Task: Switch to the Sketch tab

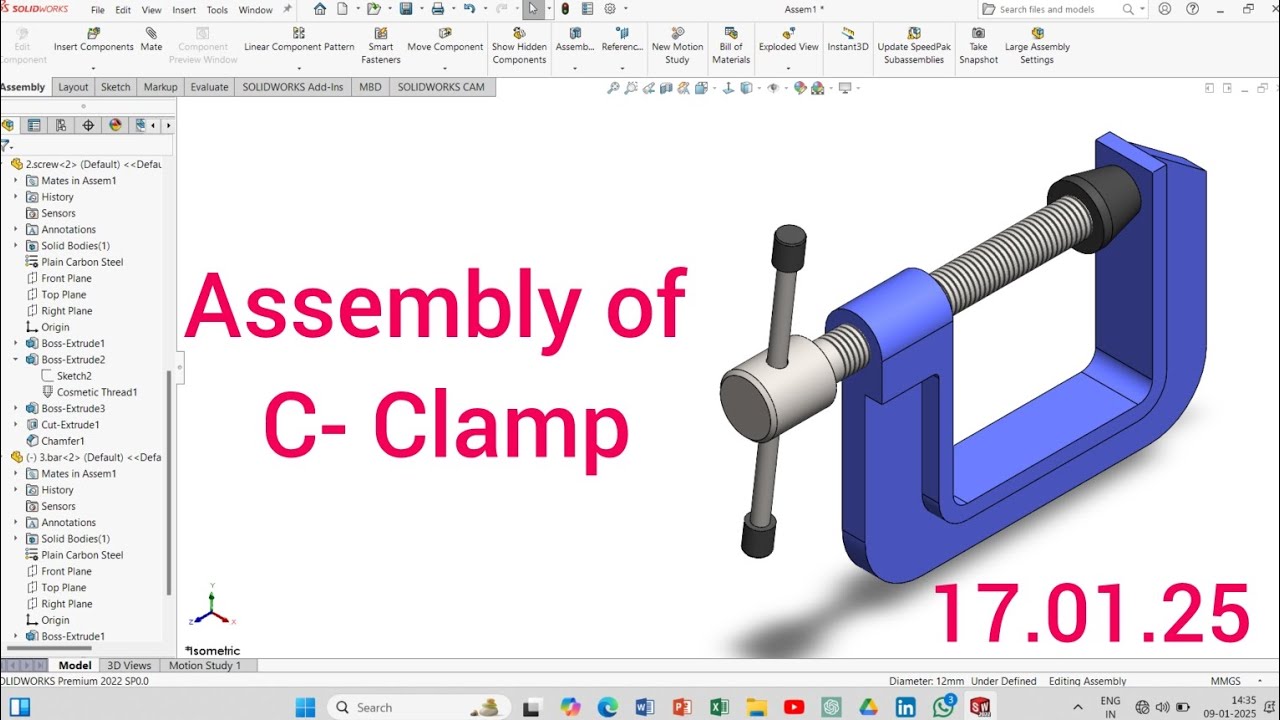Action: click(116, 87)
